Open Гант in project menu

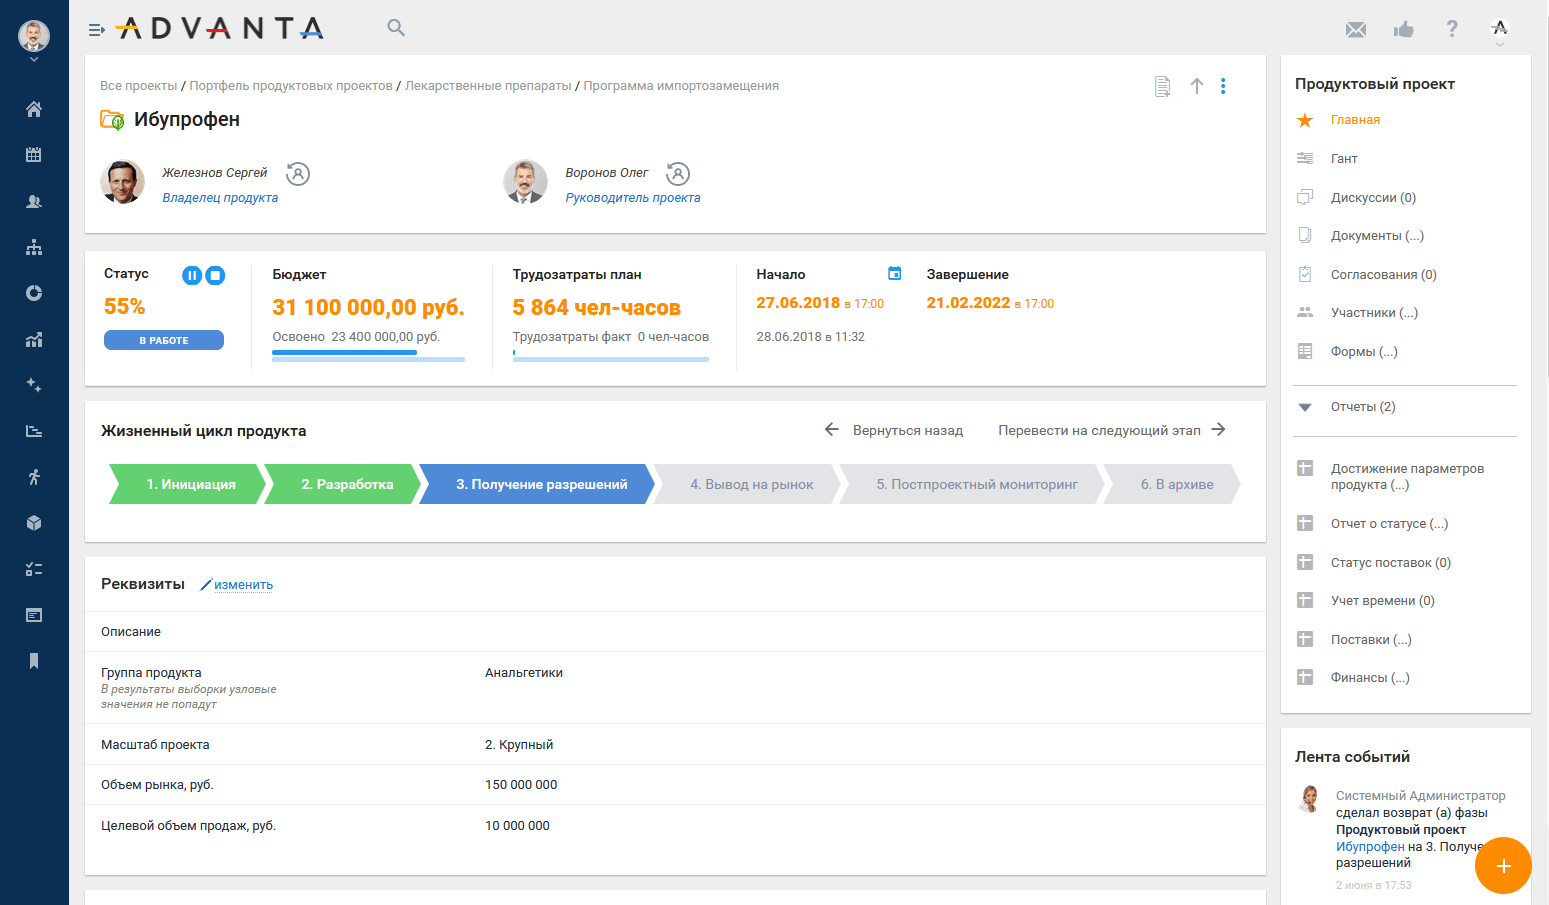[1344, 159]
